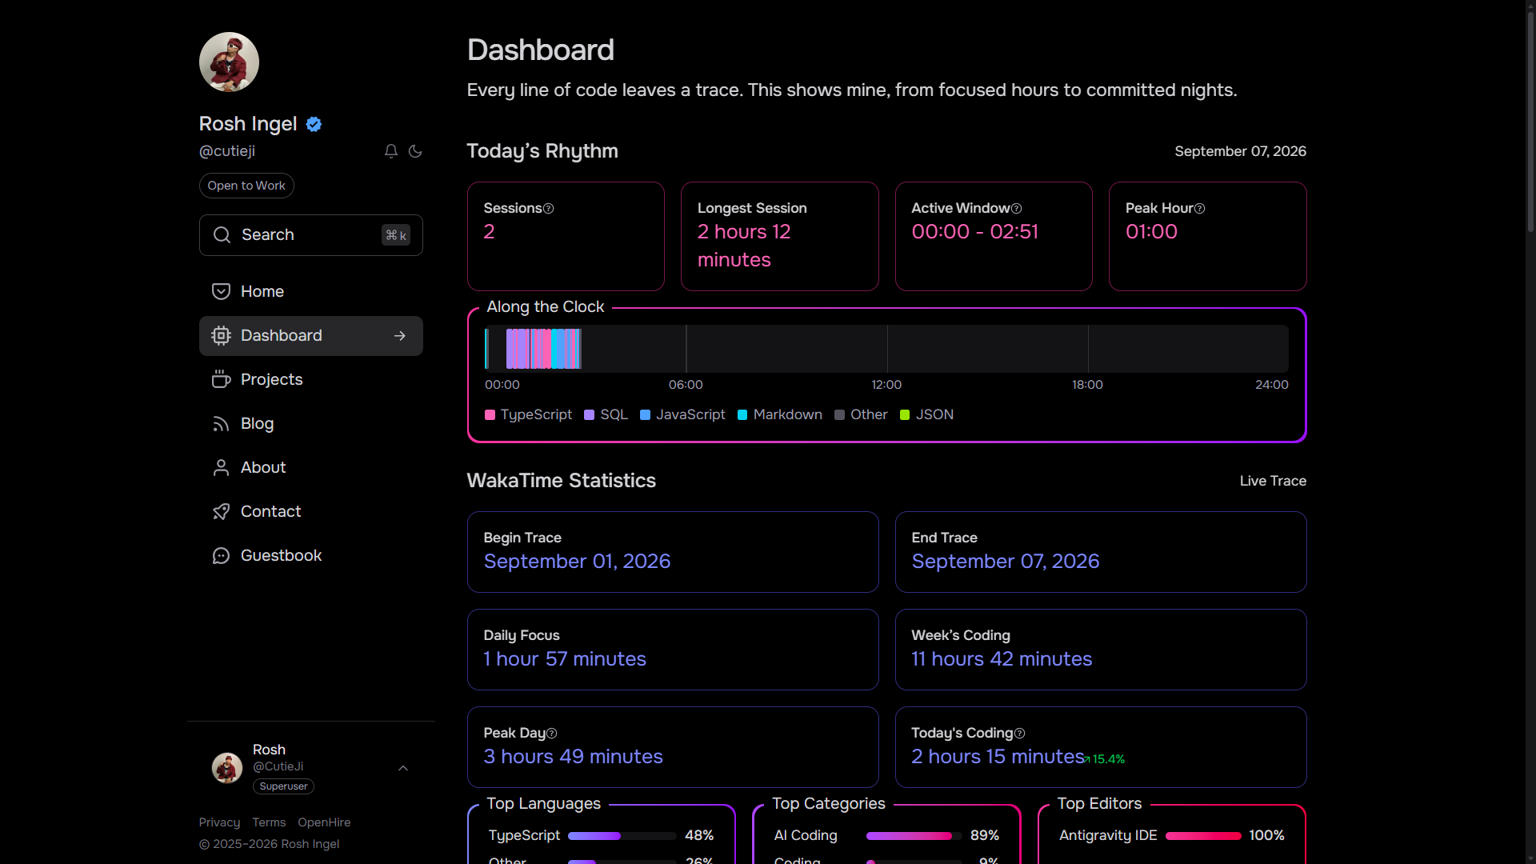Click the Guestbook chat bubble icon
Viewport: 1536px width, 864px height.
[221, 555]
